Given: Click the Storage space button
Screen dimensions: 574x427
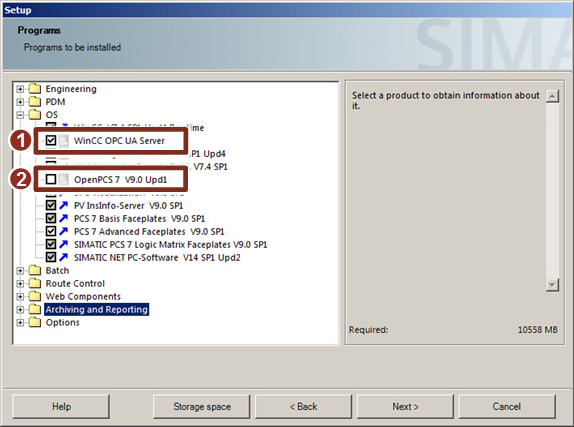Looking at the screenshot, I should (202, 406).
